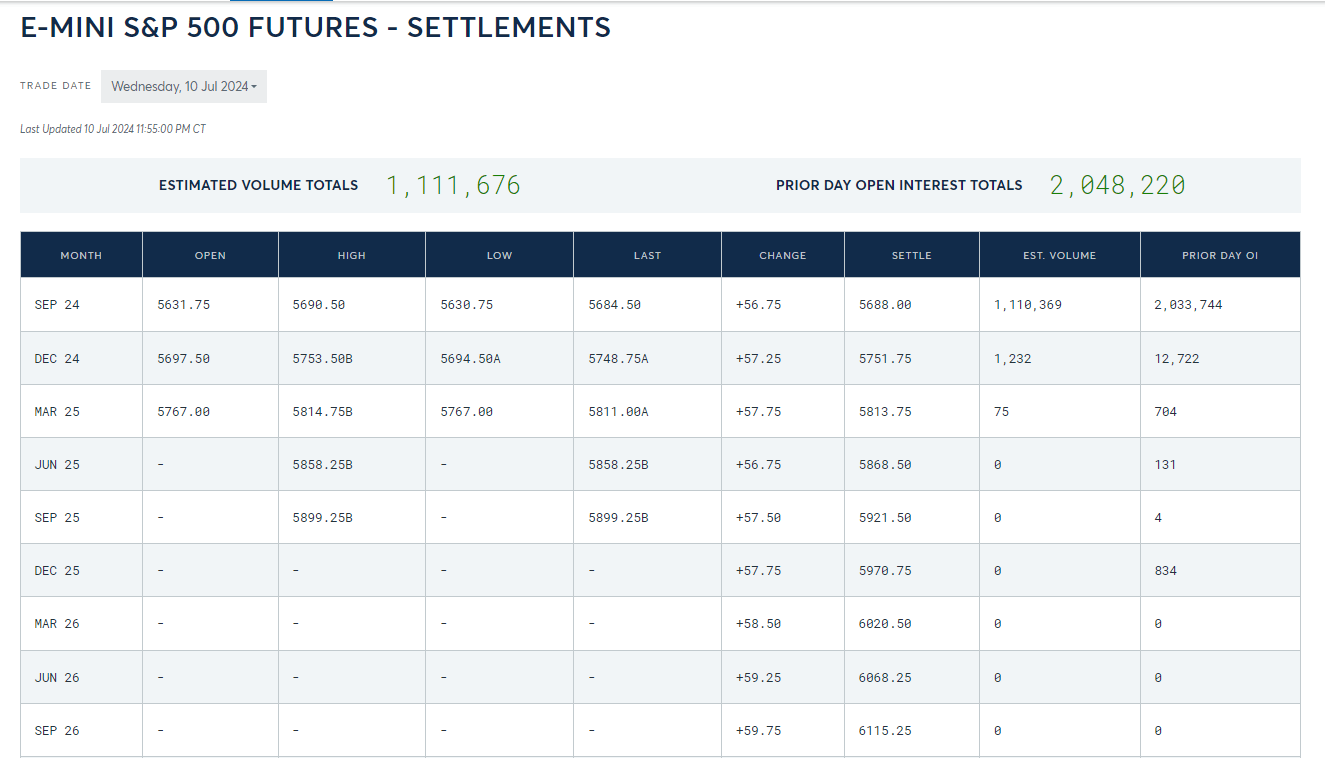This screenshot has width=1325, height=758.
Task: Click estimated volume 75
Action: [x=1001, y=411]
